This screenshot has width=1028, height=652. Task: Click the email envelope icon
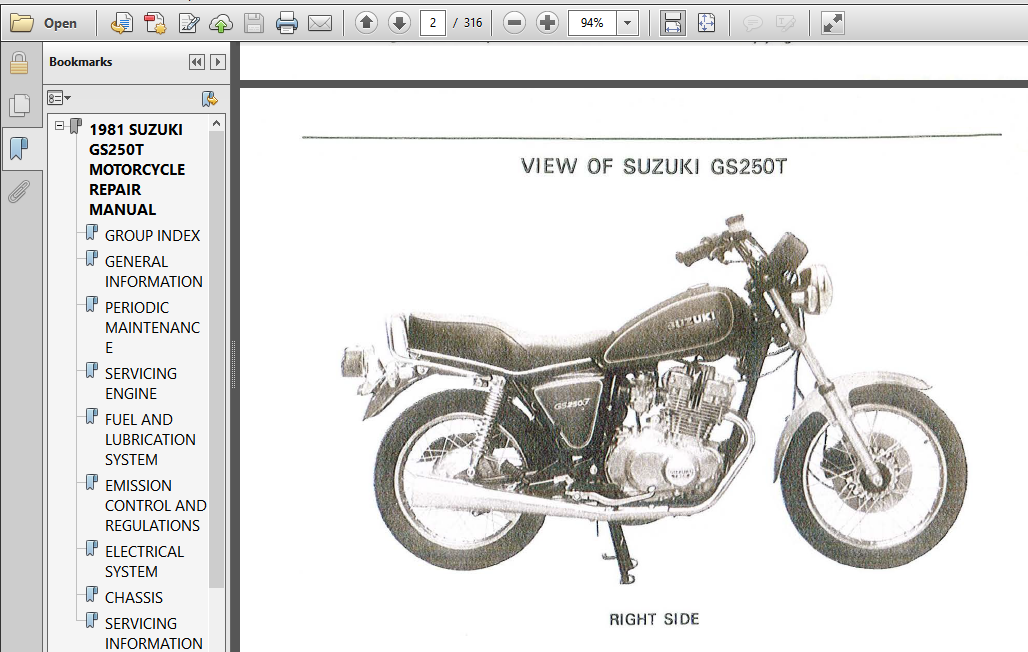tap(320, 24)
